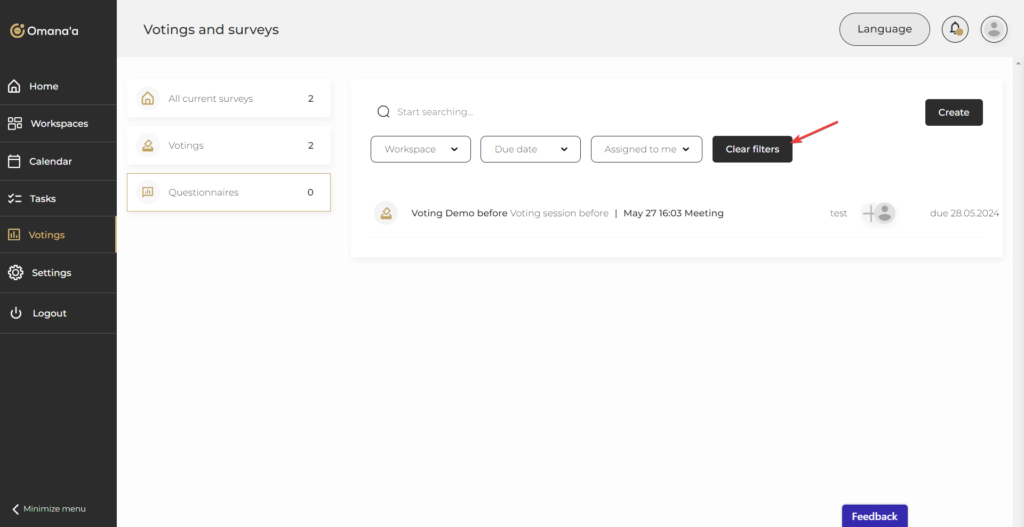Expand the Assigned to me dropdown
The width and height of the screenshot is (1024, 527).
pos(646,149)
